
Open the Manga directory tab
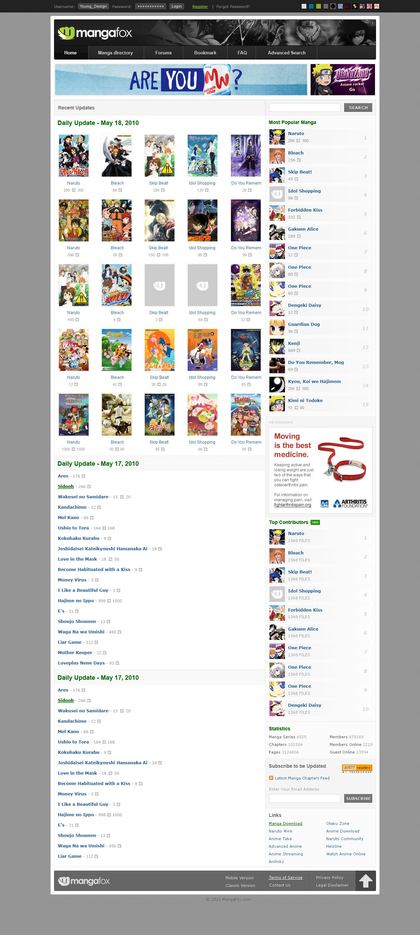[x=115, y=52]
